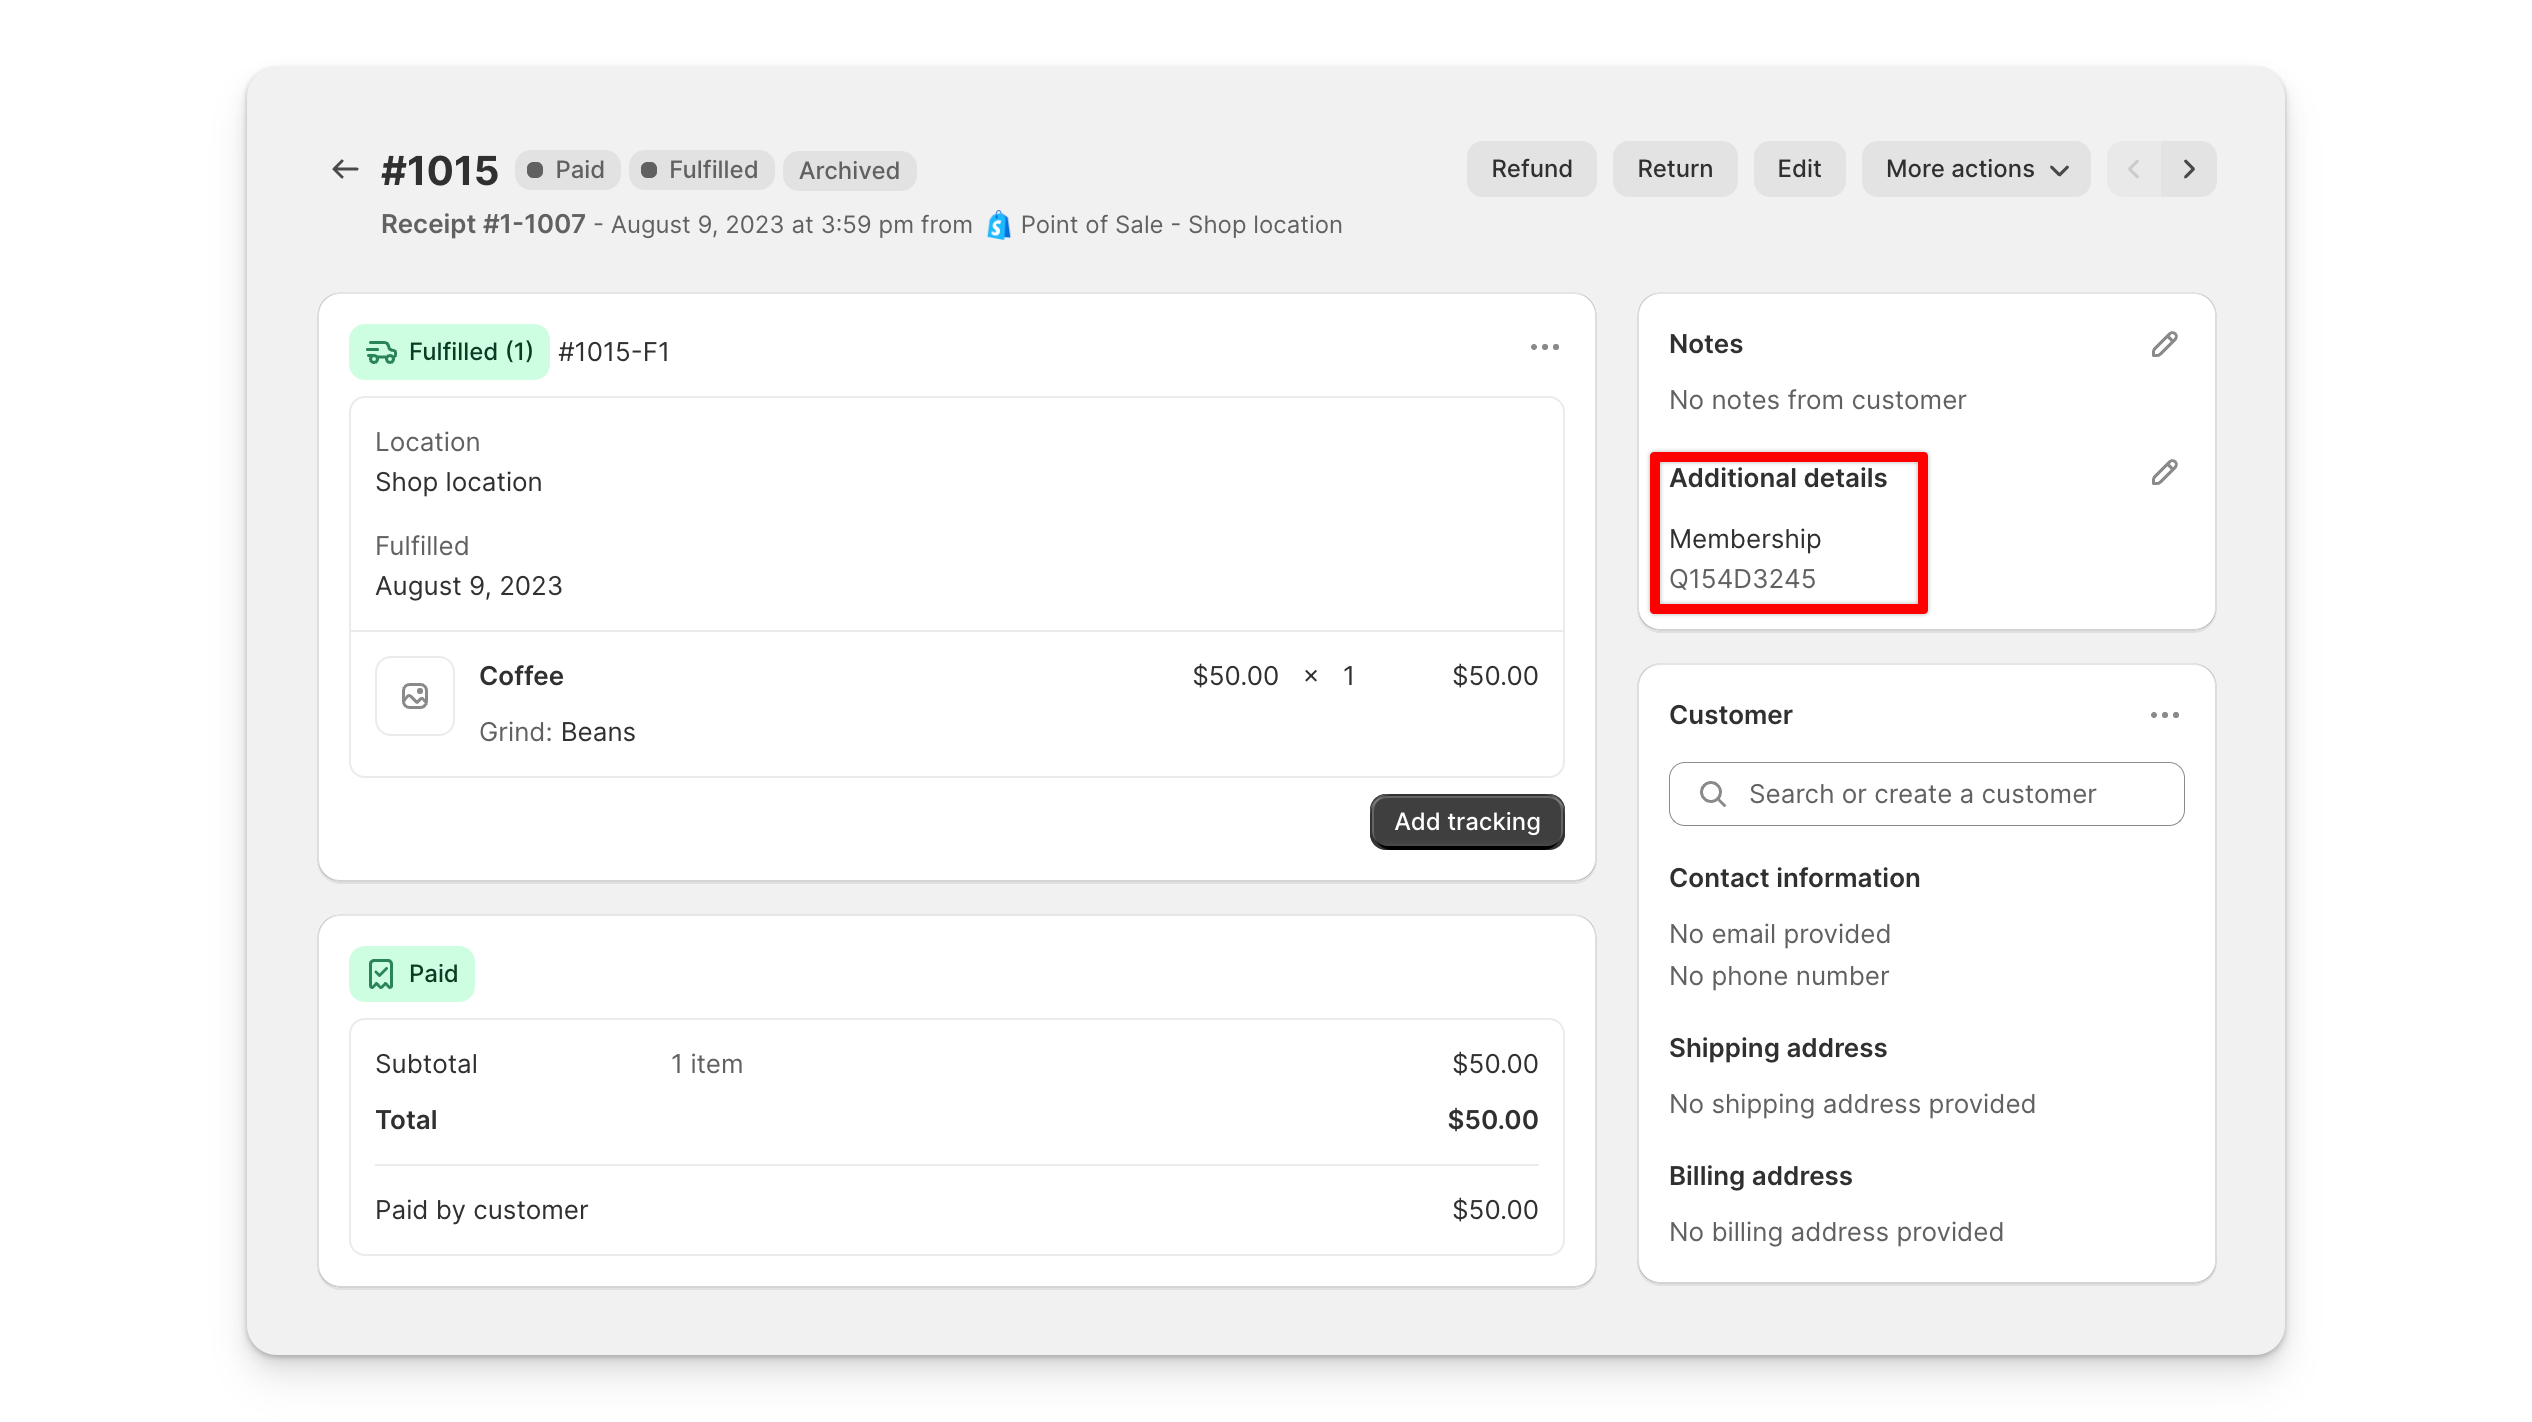
Task: Select the Fulfilled status badge
Action: point(701,169)
